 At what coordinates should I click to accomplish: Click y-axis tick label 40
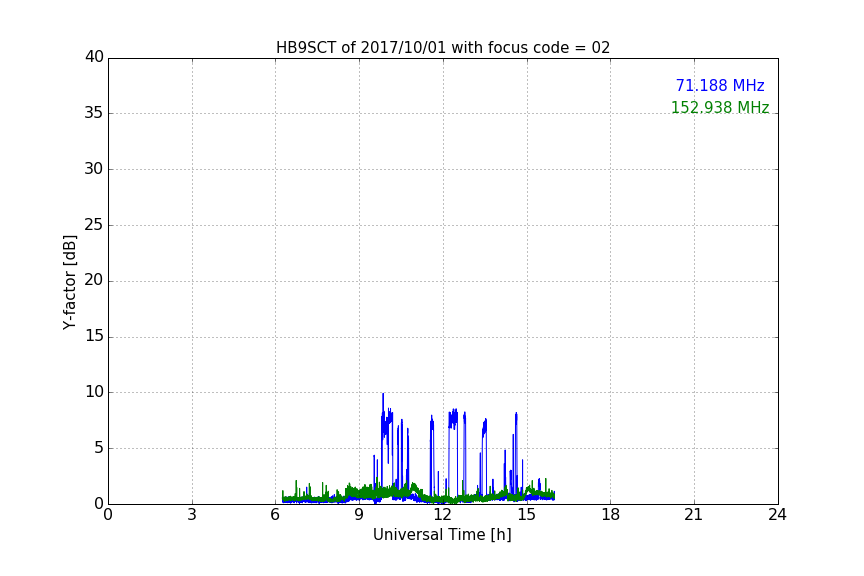point(94,57)
